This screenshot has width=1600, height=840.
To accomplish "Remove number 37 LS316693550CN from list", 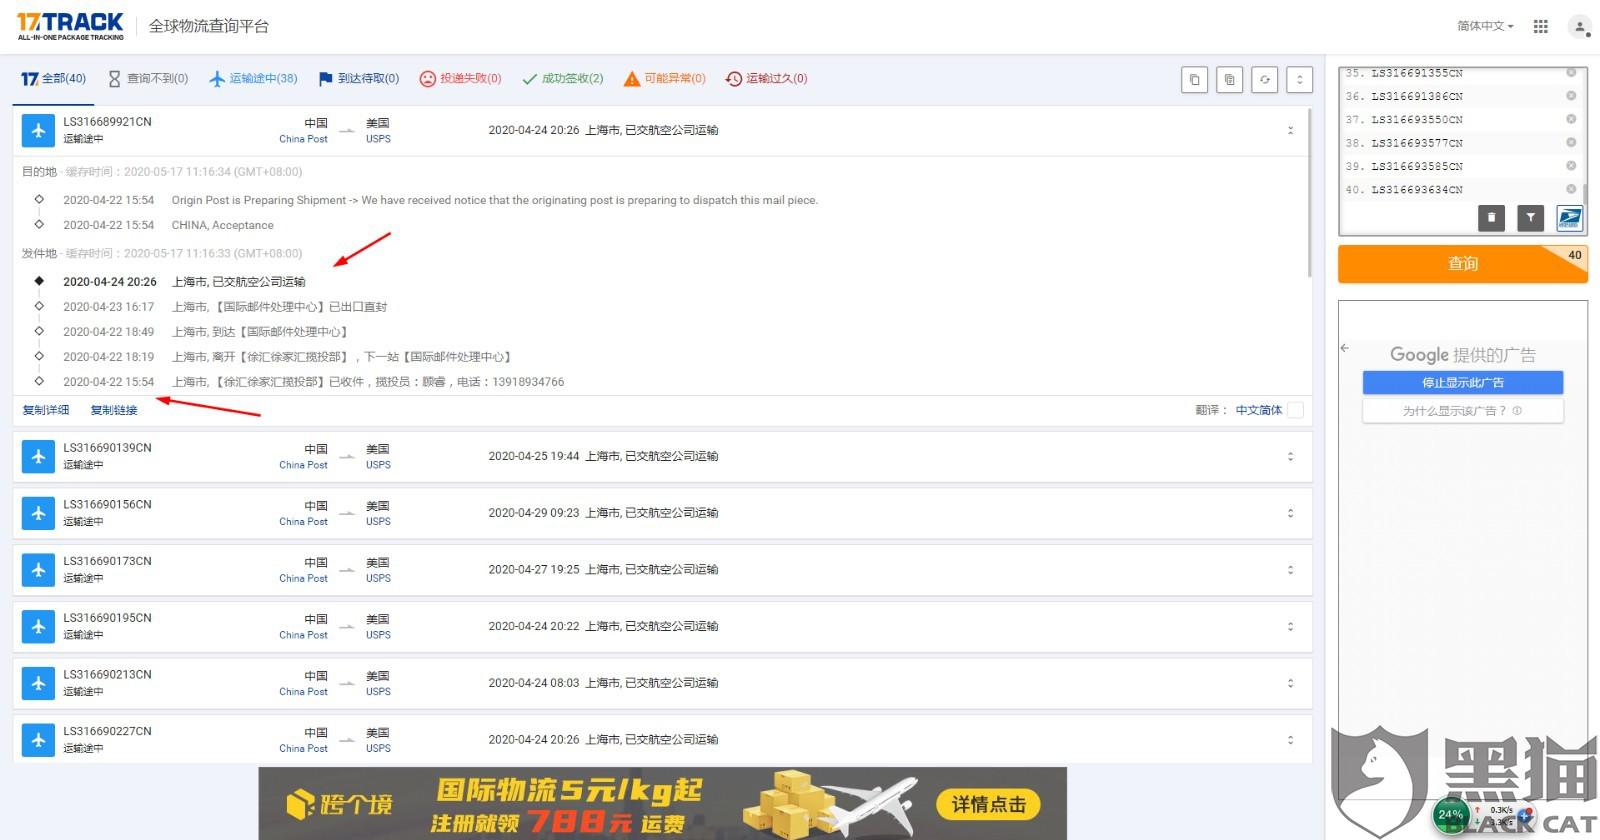I will point(1571,119).
